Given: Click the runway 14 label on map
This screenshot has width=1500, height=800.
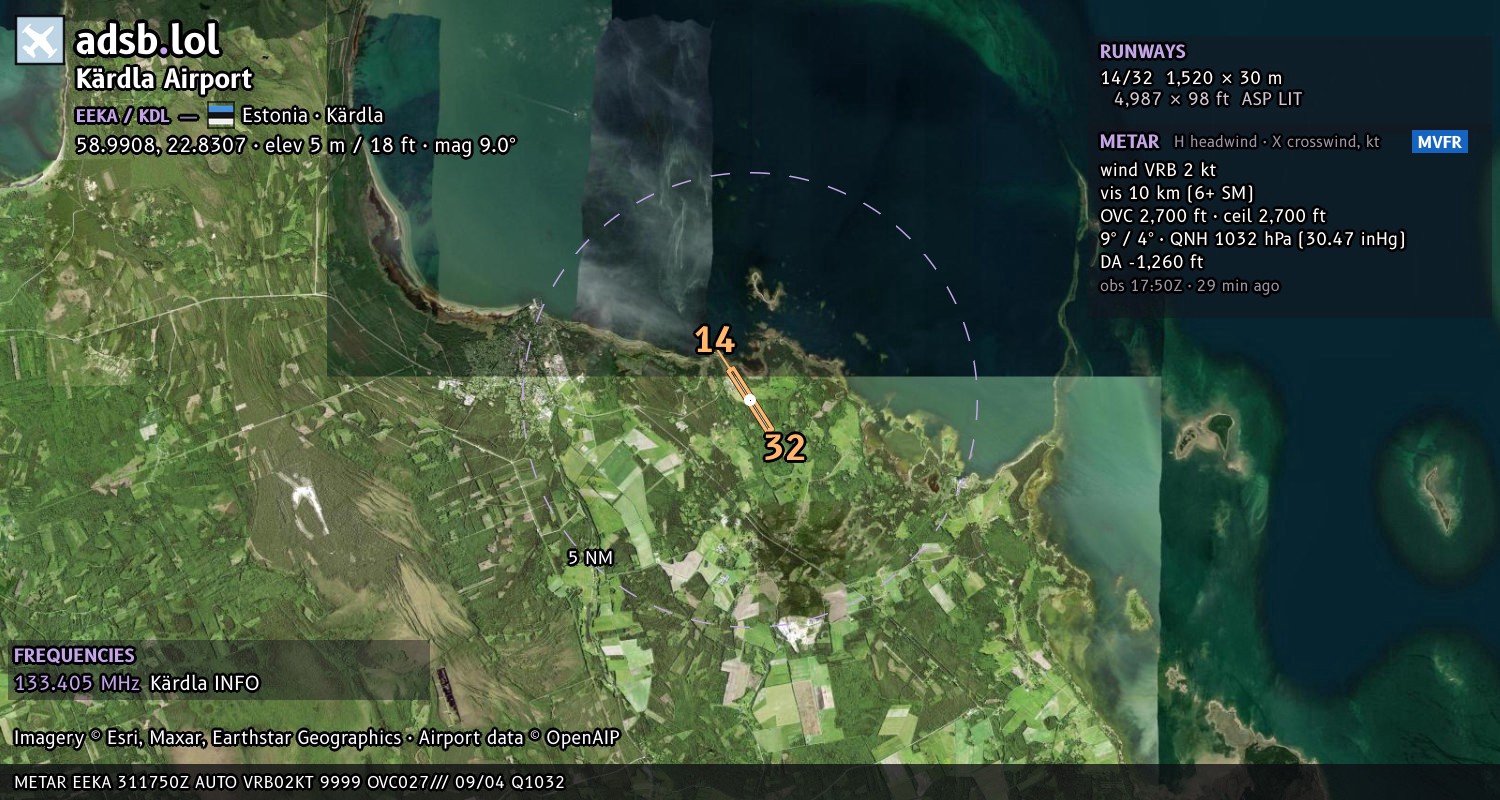Looking at the screenshot, I should (x=715, y=341).
